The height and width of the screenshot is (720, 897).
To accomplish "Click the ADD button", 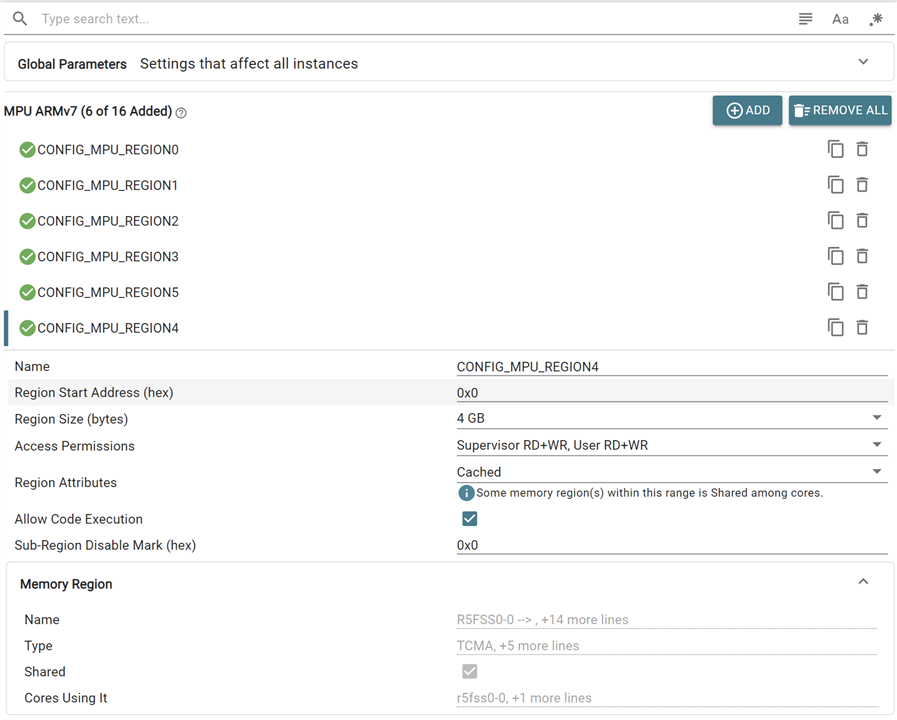I will [747, 111].
